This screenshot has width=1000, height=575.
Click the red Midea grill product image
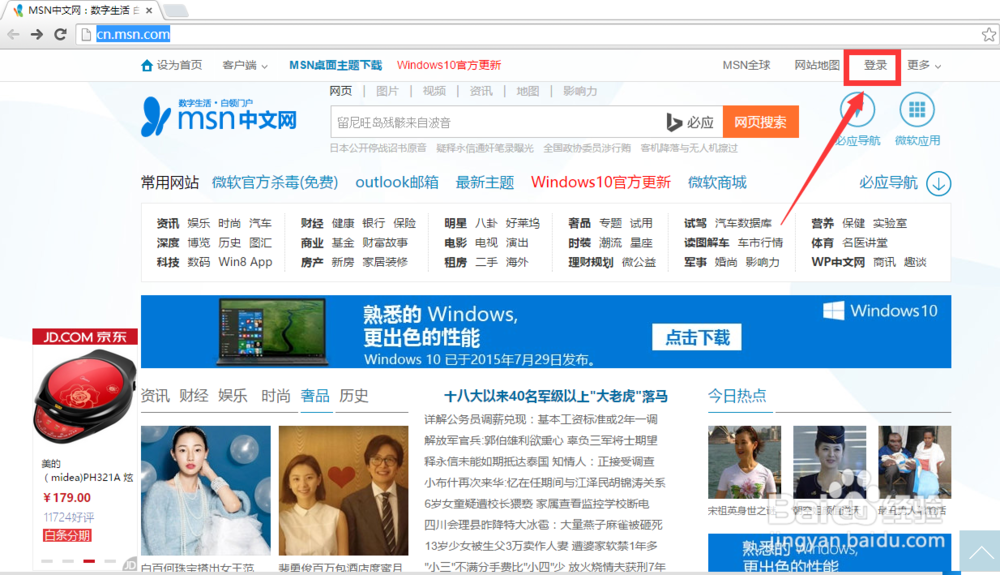coord(85,398)
